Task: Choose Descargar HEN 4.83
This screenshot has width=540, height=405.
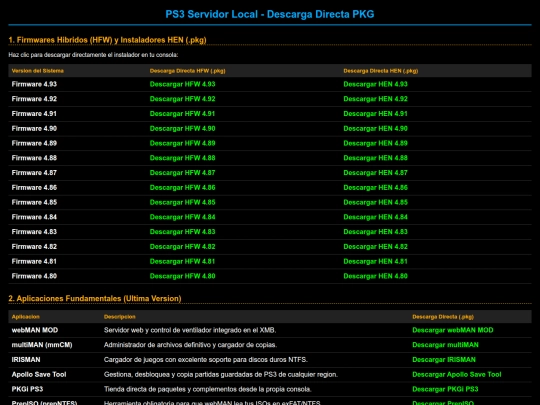Action: (375, 232)
